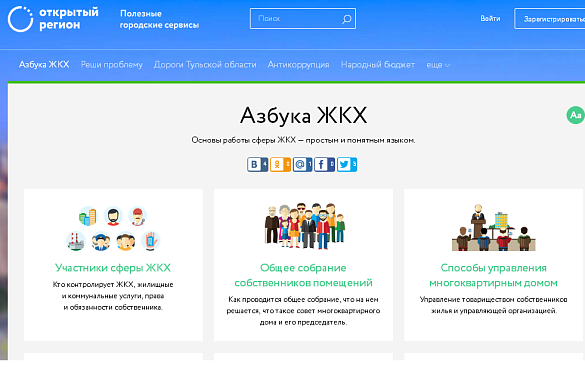Click the Aa font size icon
This screenshot has height=374, width=585.
point(575,115)
